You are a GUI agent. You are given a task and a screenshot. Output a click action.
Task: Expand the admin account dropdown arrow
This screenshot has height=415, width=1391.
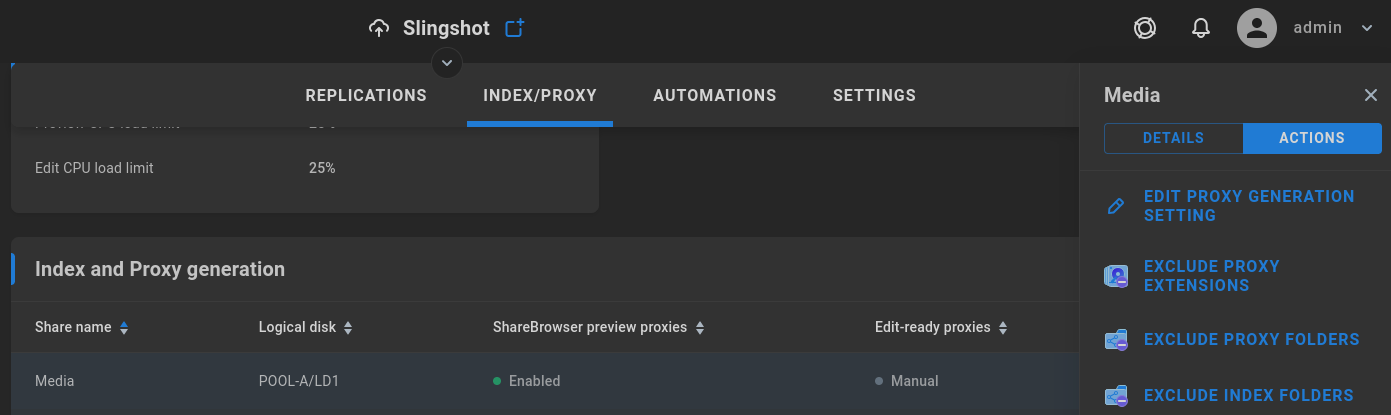tap(1367, 28)
